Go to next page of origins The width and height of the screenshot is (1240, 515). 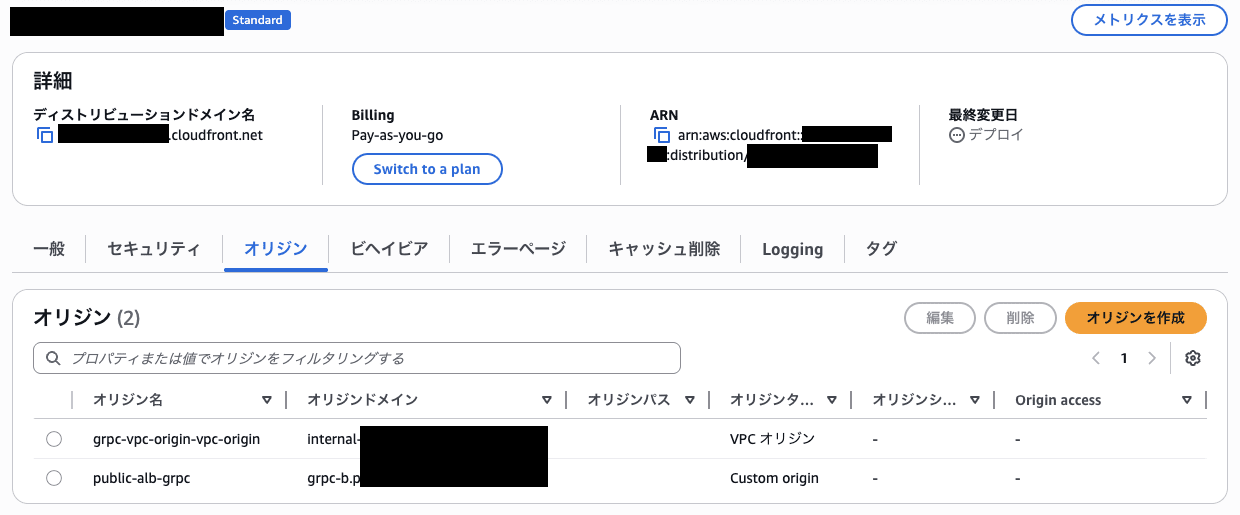pyautogui.click(x=1152, y=358)
